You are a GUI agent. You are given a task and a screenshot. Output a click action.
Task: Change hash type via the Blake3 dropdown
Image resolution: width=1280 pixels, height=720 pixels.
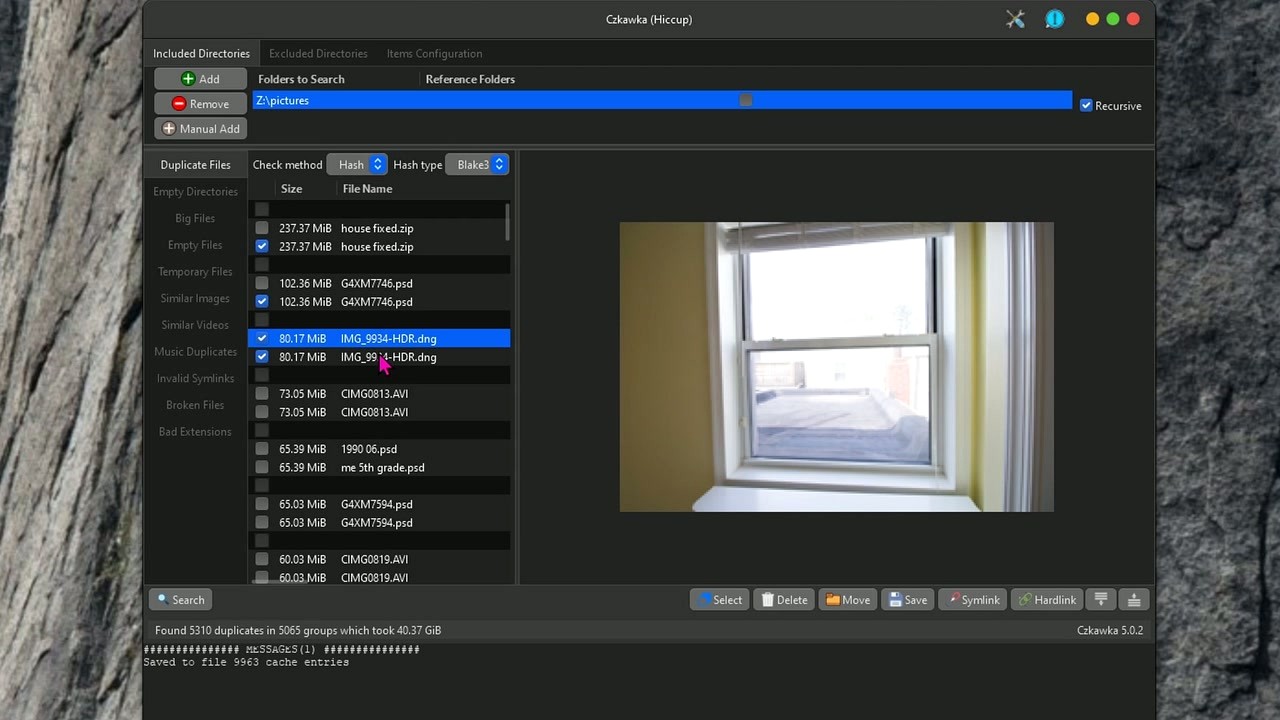(478, 164)
